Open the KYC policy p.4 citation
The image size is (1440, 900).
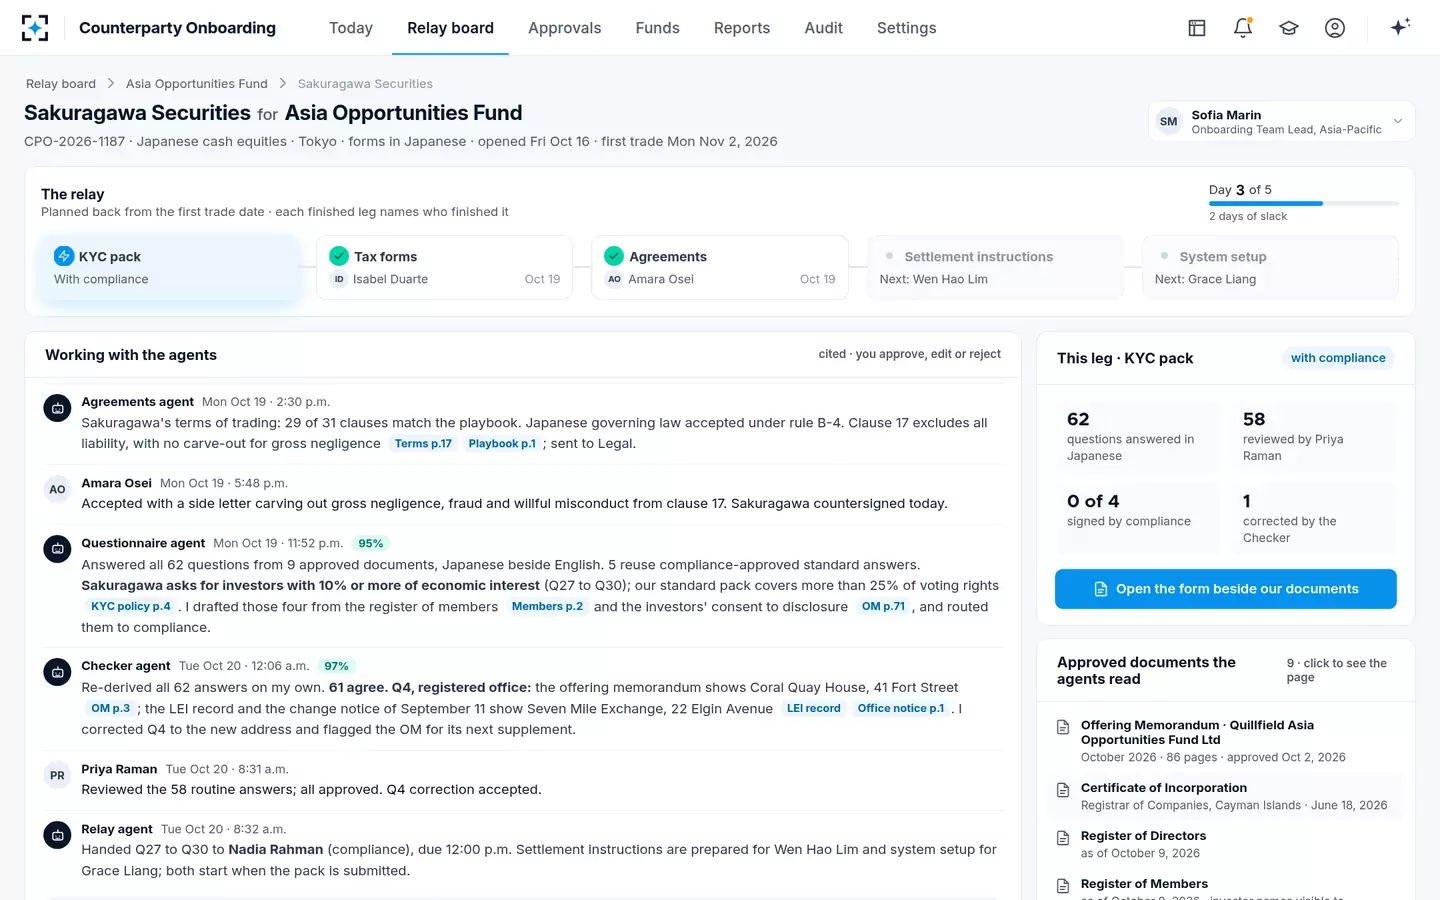130,607
